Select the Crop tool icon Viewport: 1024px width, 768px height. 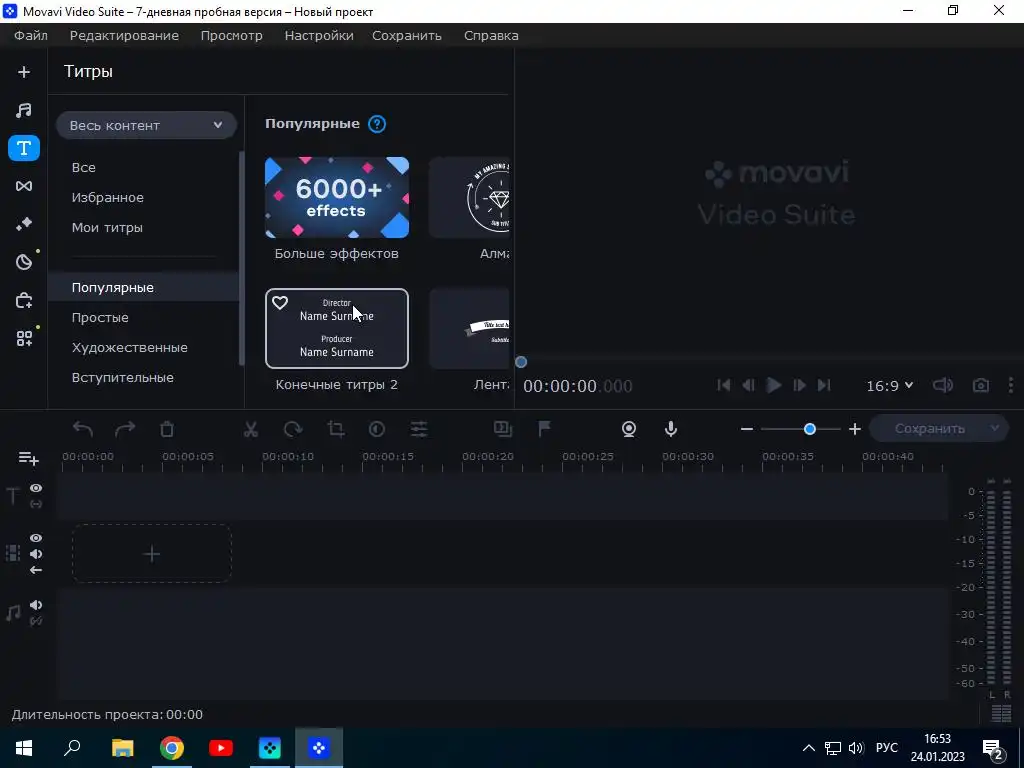[x=336, y=429]
